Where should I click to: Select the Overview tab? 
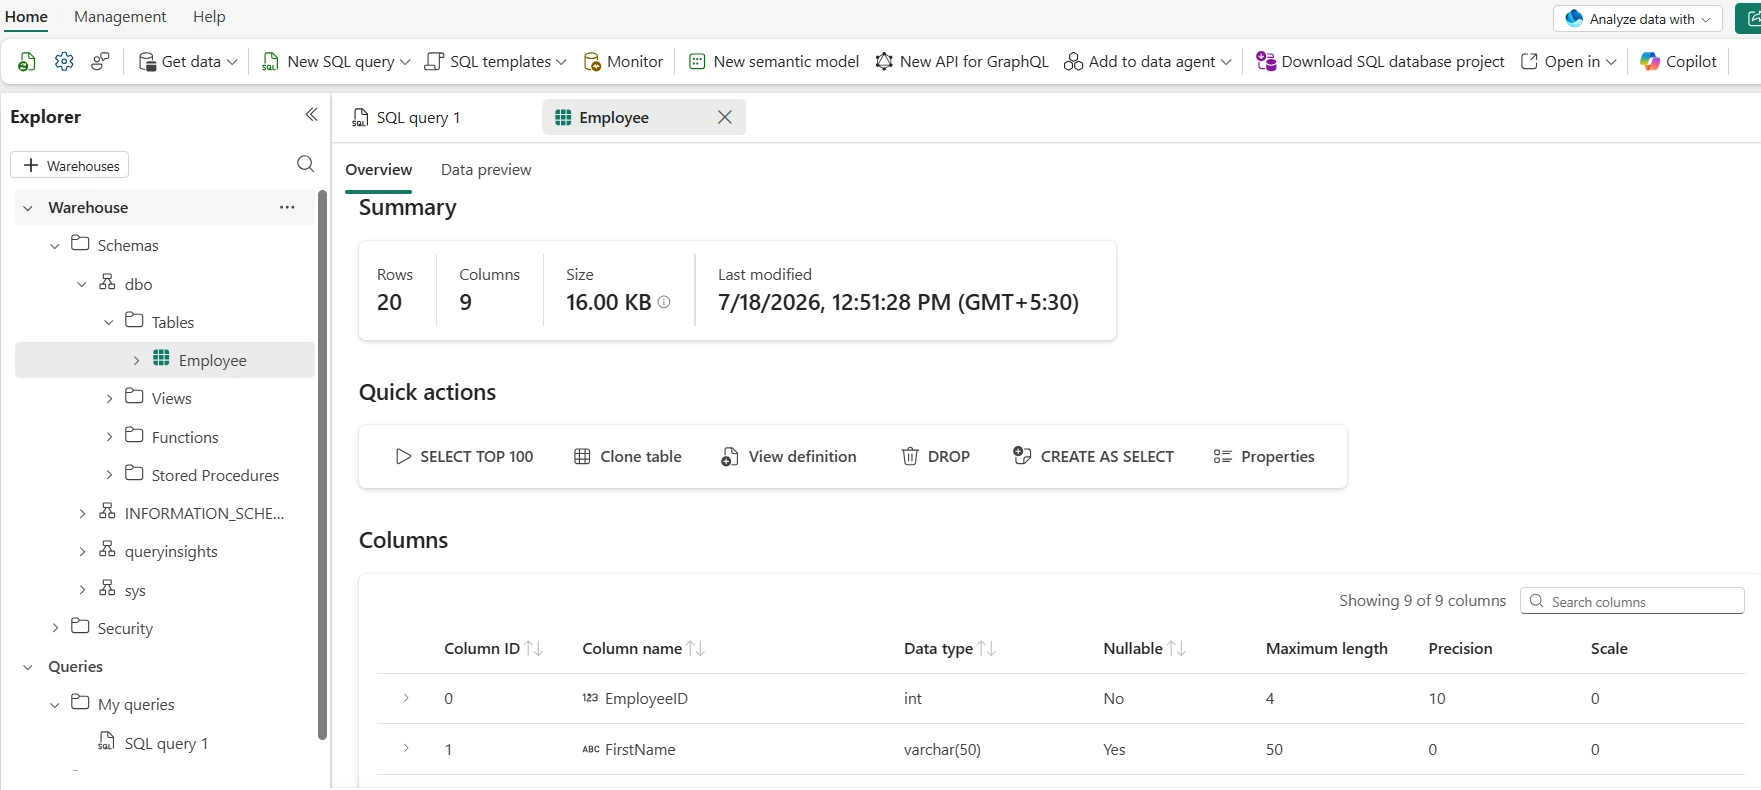coord(378,169)
